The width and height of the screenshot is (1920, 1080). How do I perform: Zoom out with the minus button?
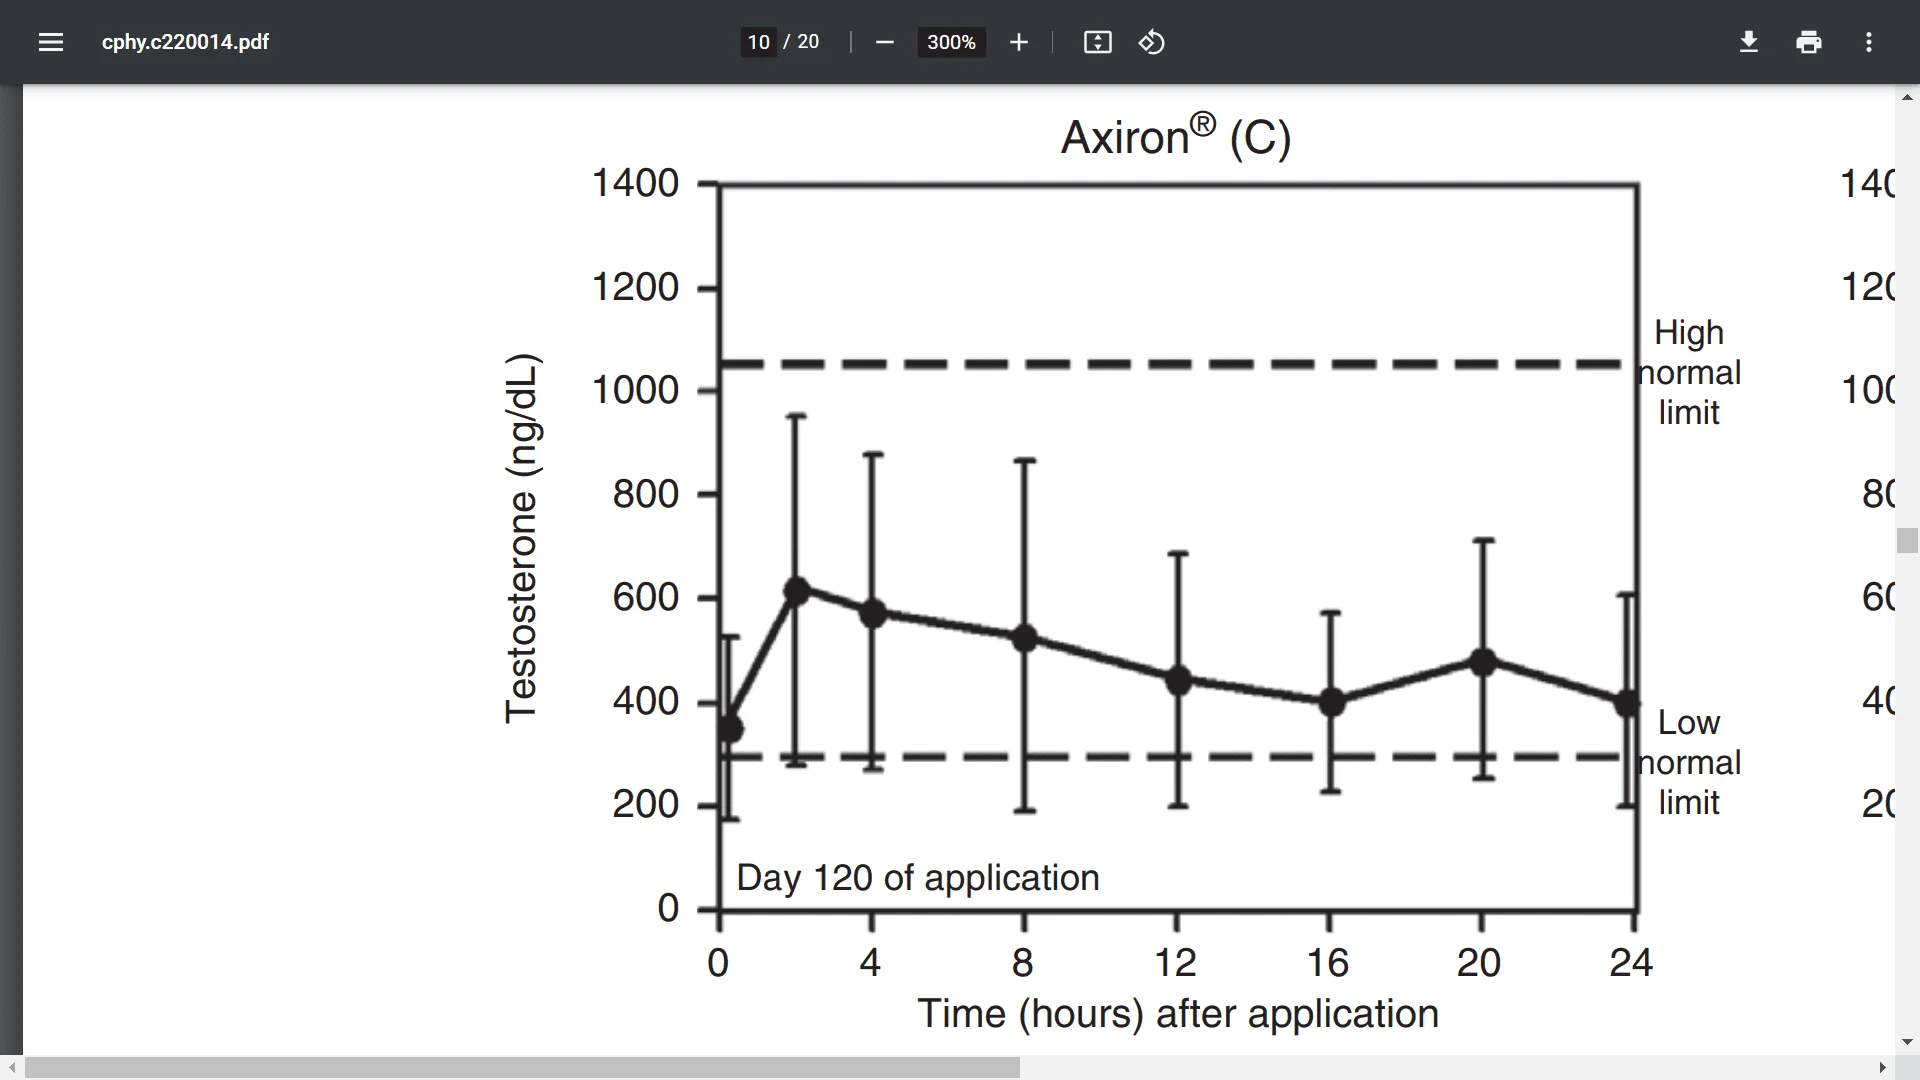pyautogui.click(x=884, y=42)
